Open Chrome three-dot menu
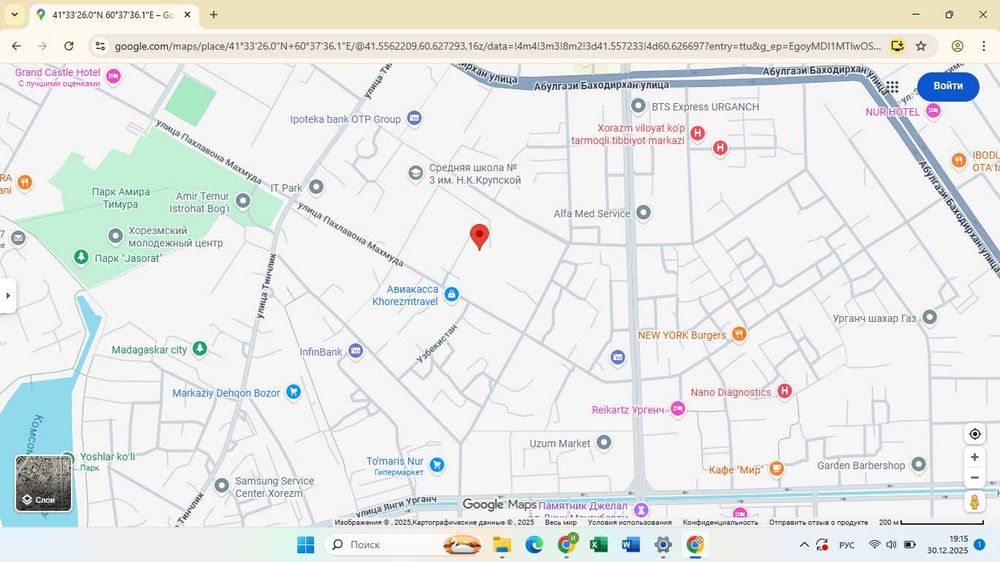This screenshot has width=1000, height=562. (983, 46)
